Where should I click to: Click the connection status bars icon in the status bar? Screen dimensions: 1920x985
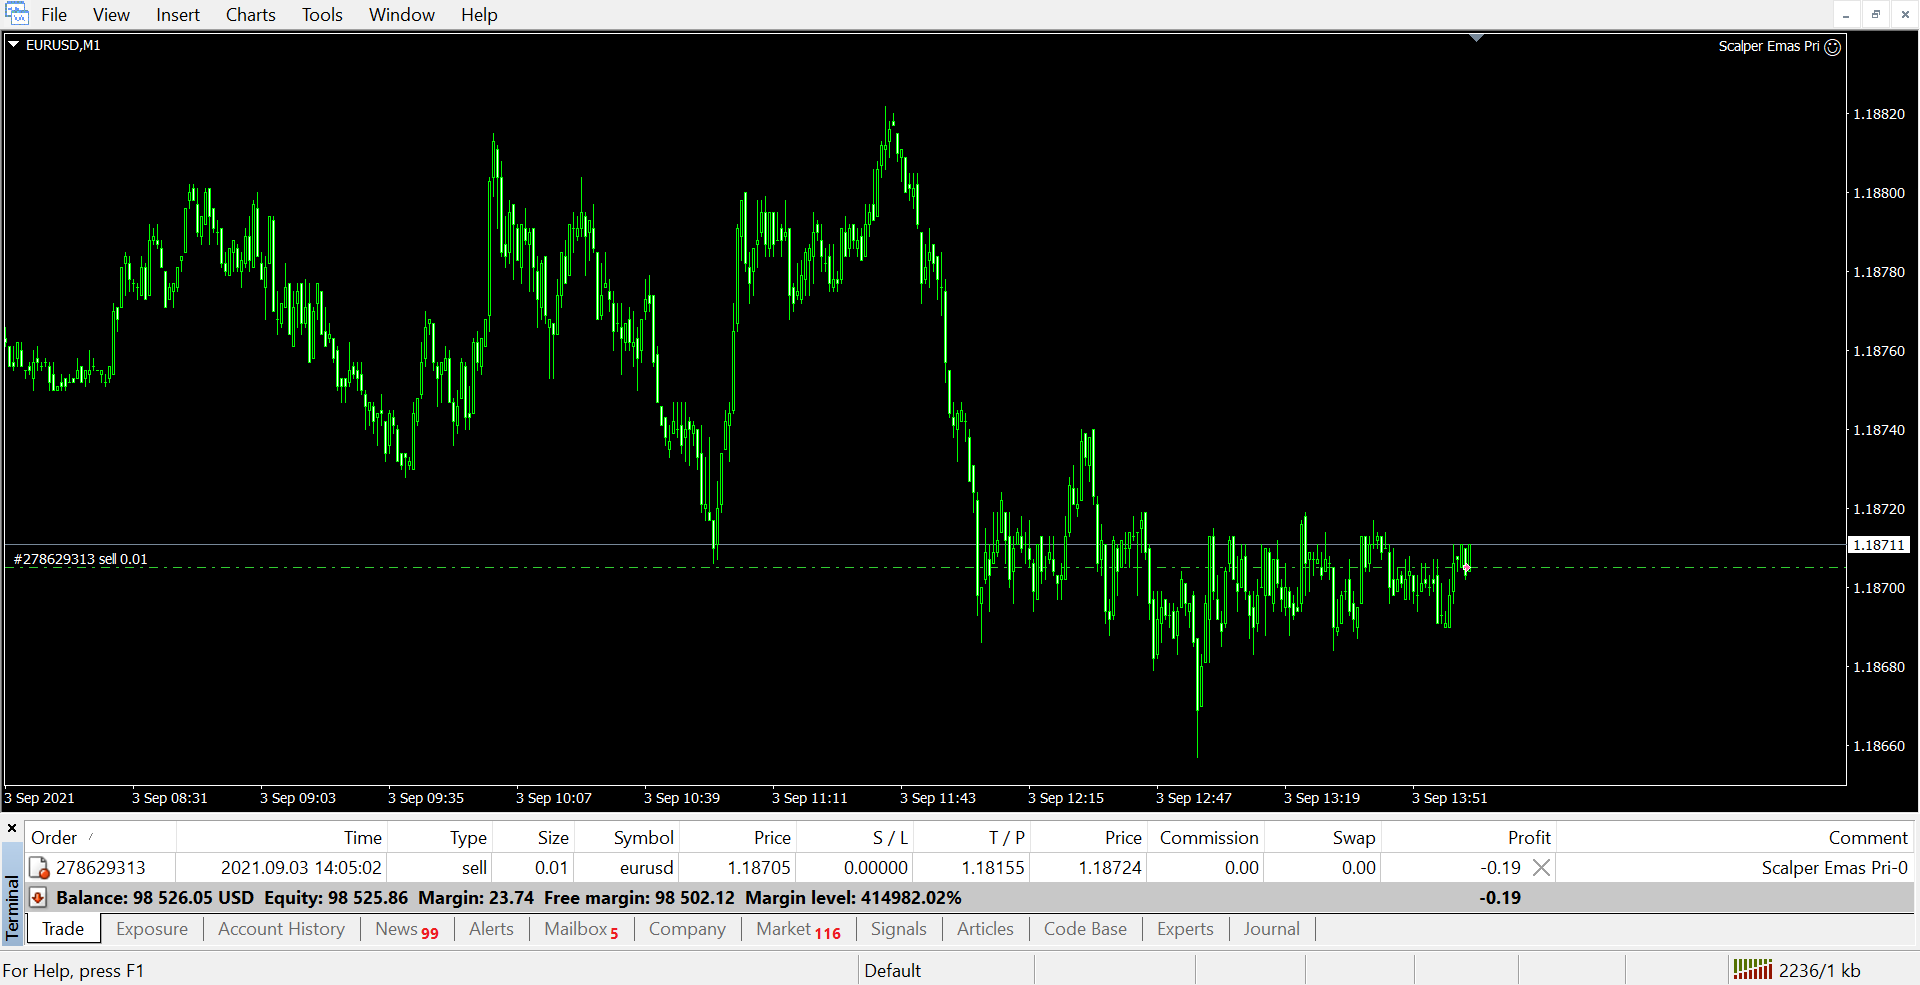[1752, 970]
